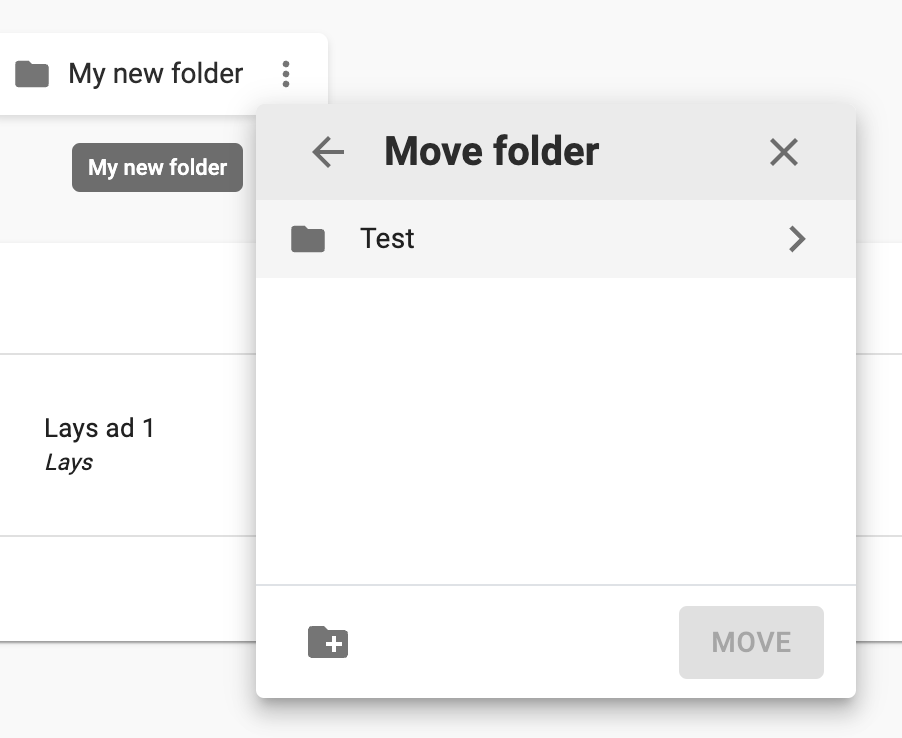Create a new folder via the plus-folder icon
Viewport: 902px width, 738px height.
[x=328, y=642]
